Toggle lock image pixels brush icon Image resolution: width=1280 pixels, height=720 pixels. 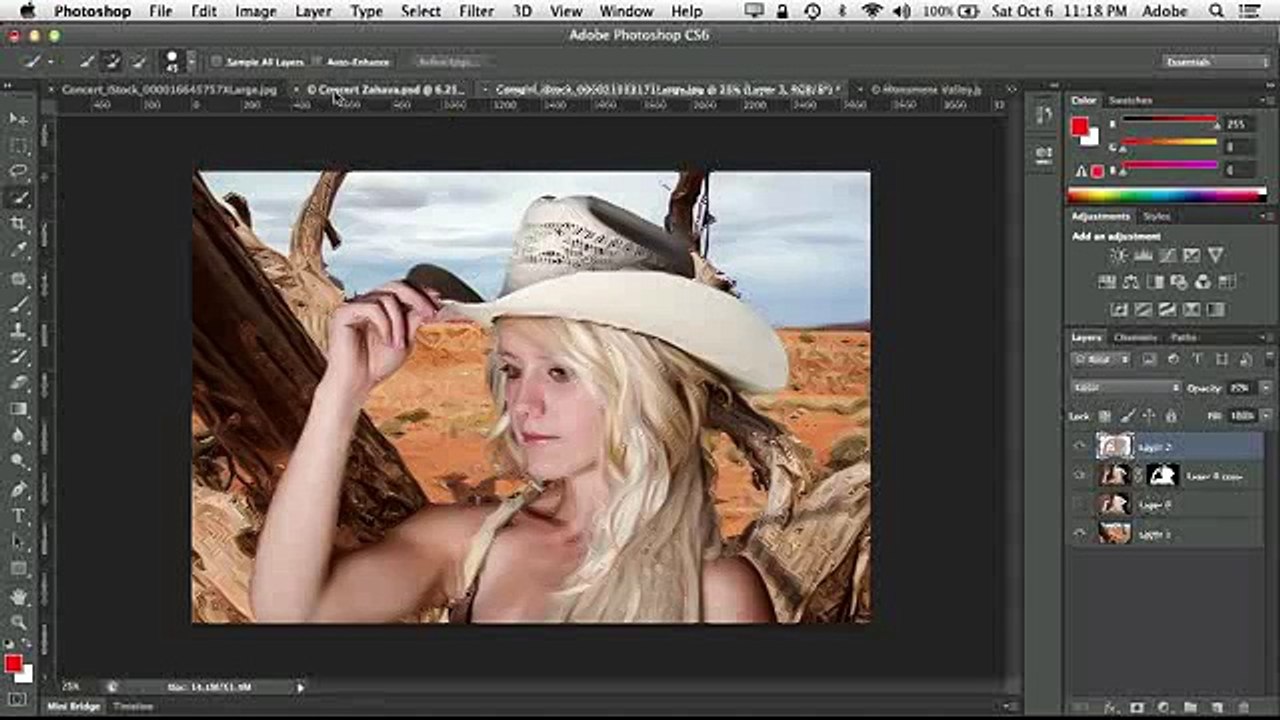(1127, 416)
